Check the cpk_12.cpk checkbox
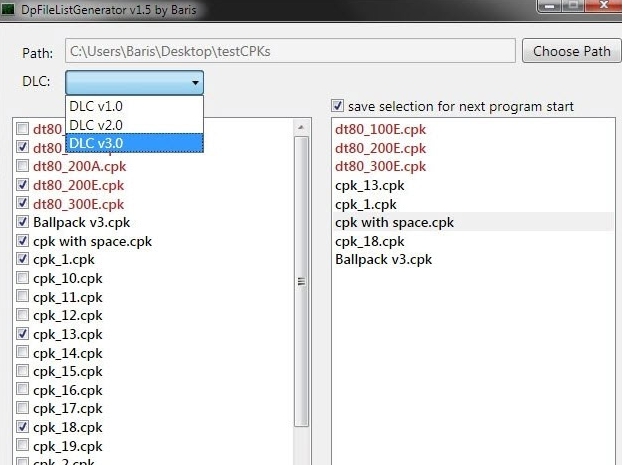 (22, 315)
